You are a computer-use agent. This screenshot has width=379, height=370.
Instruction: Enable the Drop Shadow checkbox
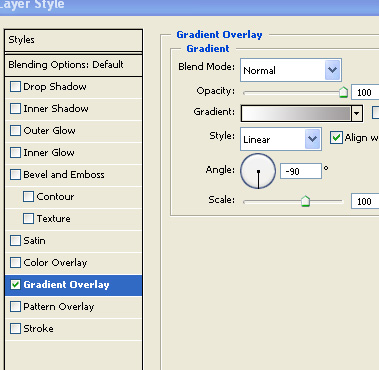point(15,87)
